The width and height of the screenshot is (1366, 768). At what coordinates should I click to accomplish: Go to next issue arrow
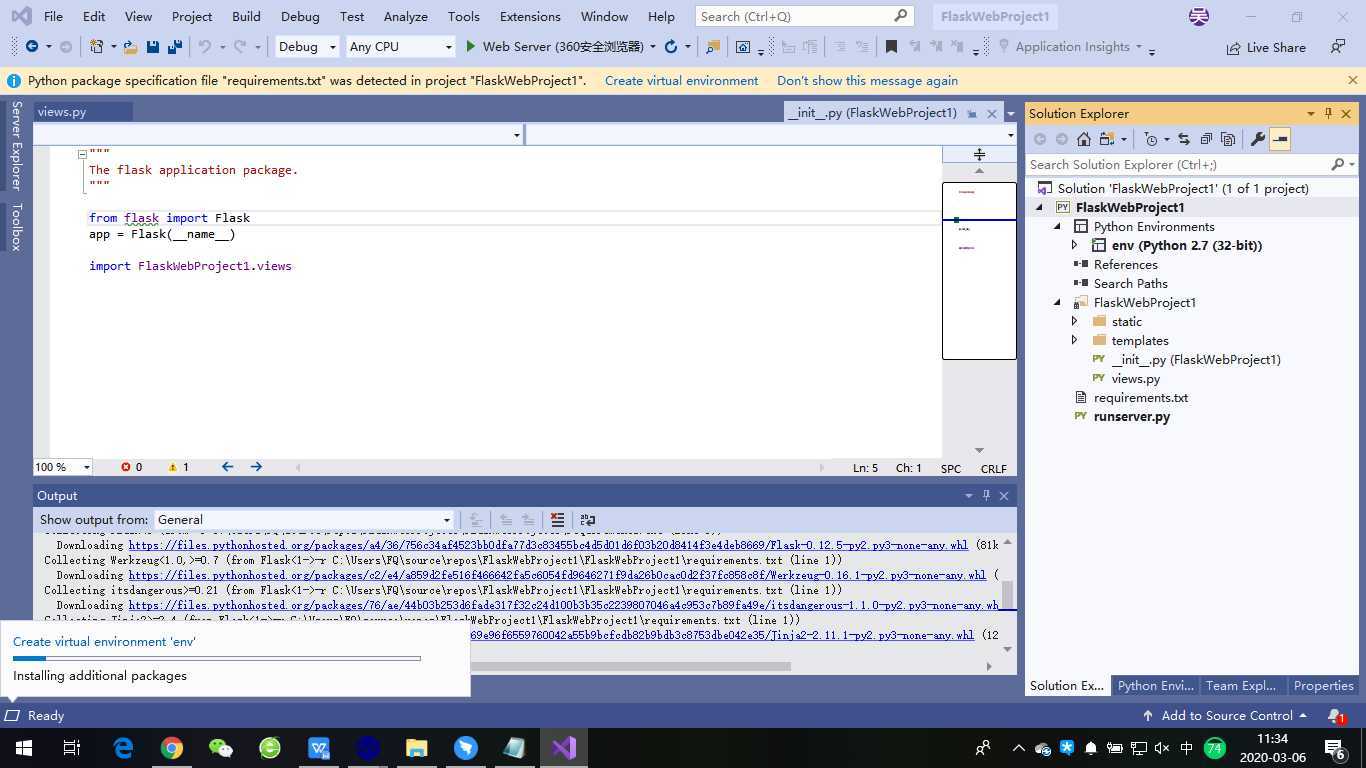click(x=256, y=467)
